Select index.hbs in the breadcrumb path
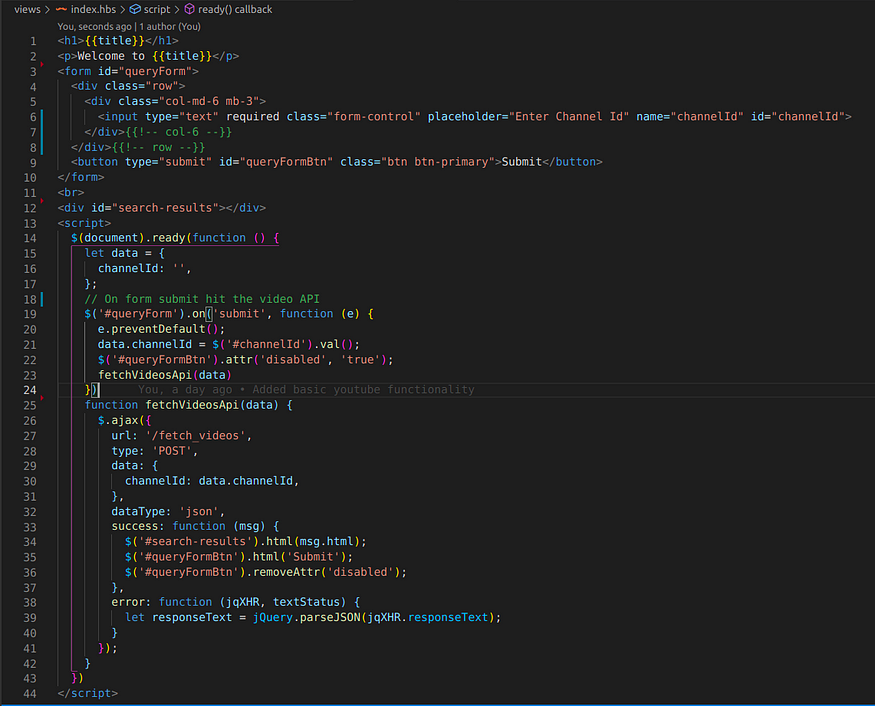 coord(93,9)
